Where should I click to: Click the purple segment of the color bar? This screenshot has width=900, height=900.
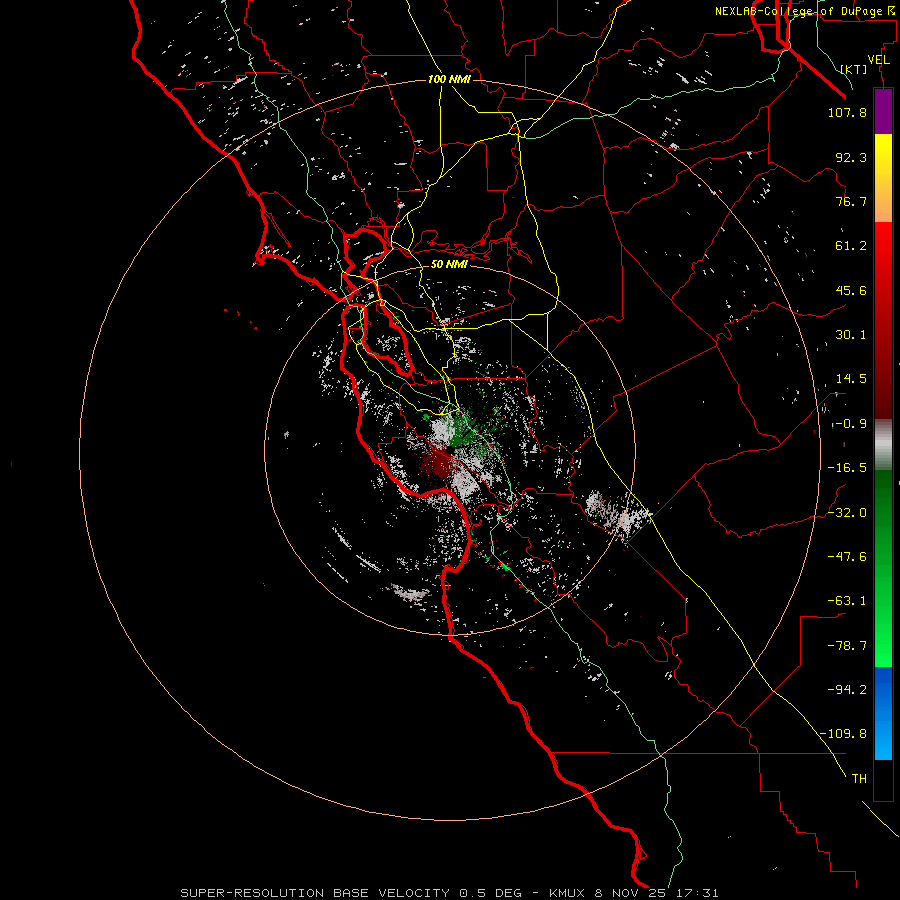coord(883,111)
